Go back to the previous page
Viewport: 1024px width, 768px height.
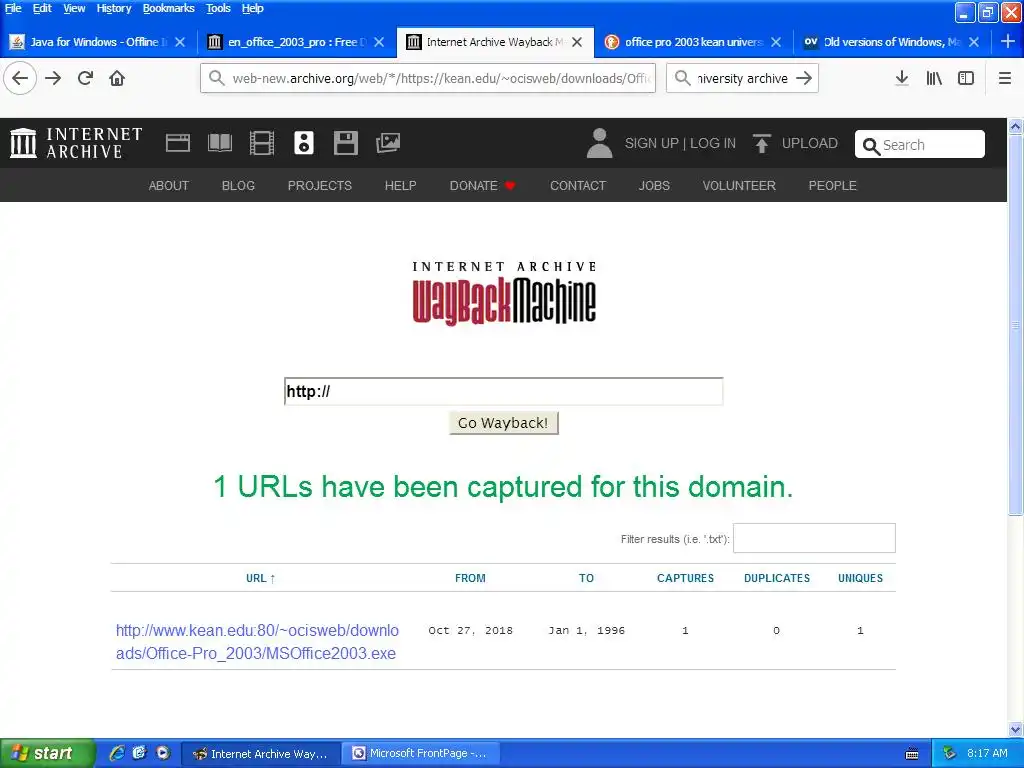click(20, 78)
